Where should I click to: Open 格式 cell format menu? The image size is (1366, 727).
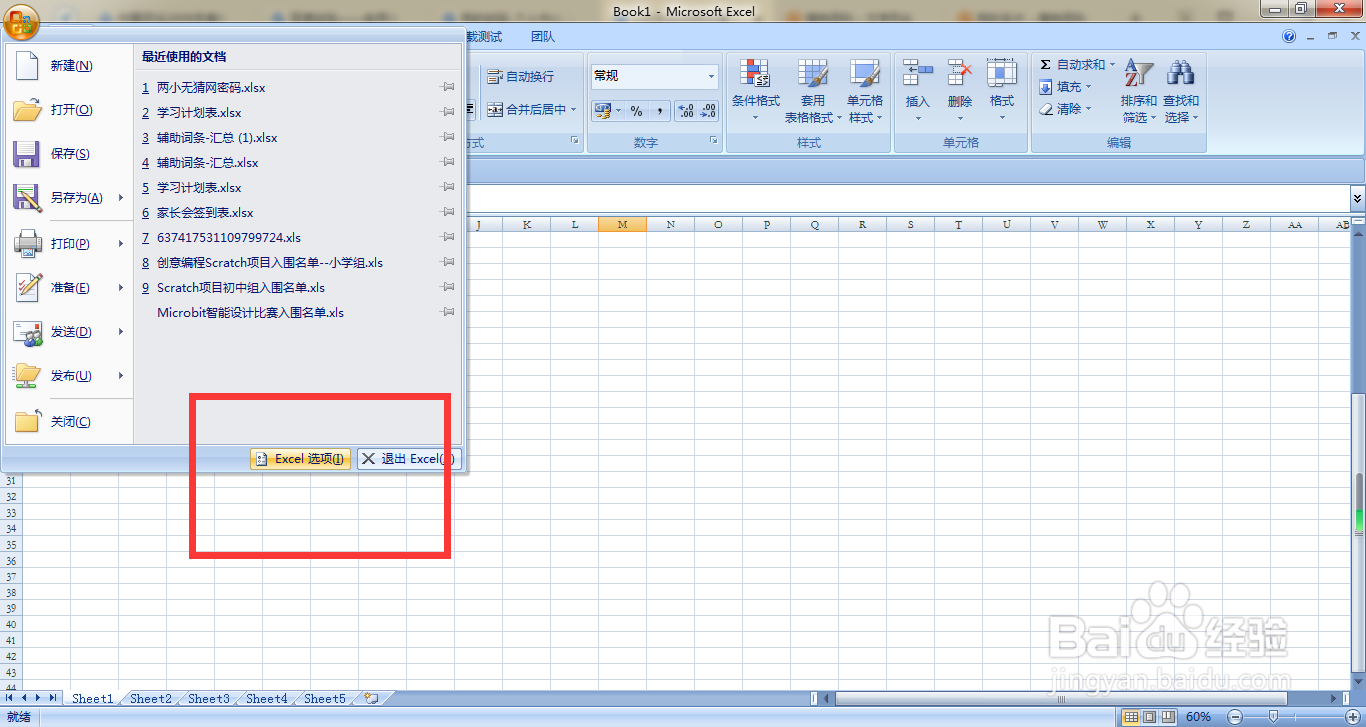1001,91
